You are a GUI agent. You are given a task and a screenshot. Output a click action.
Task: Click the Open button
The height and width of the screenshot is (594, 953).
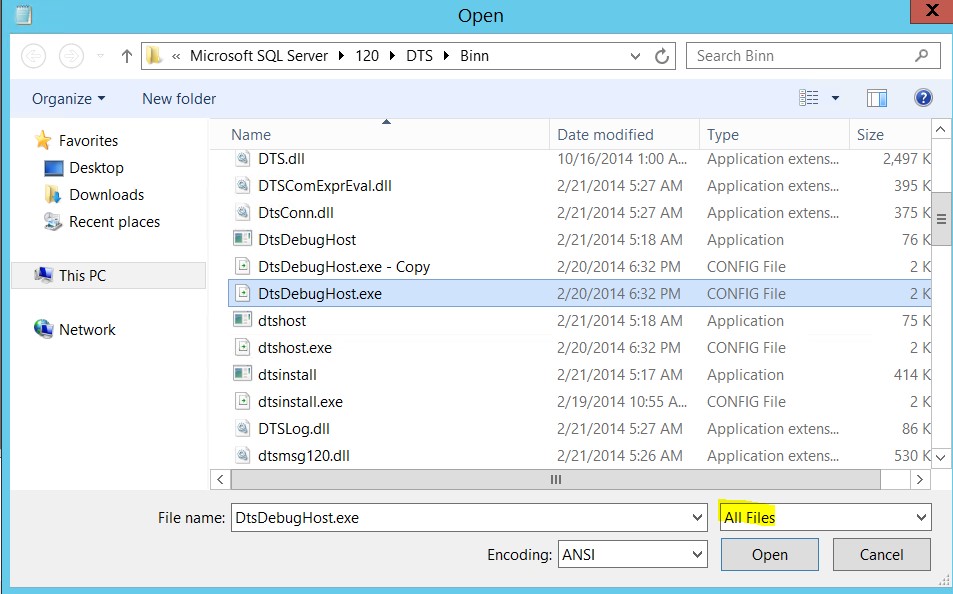[x=769, y=554]
